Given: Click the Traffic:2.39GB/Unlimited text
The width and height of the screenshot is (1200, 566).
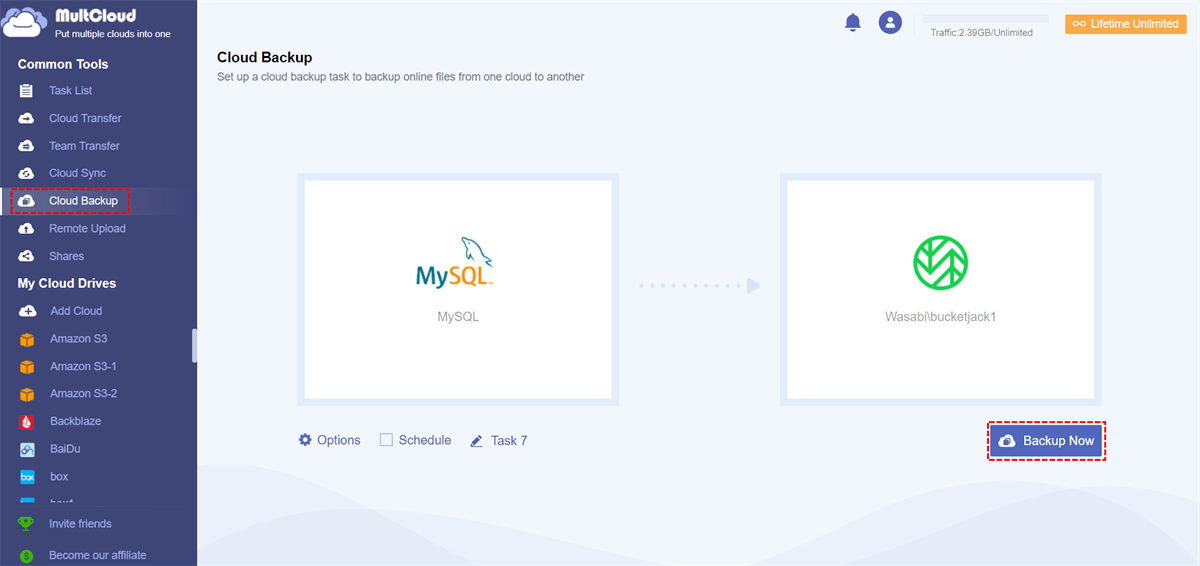Looking at the screenshot, I should coord(982,33).
